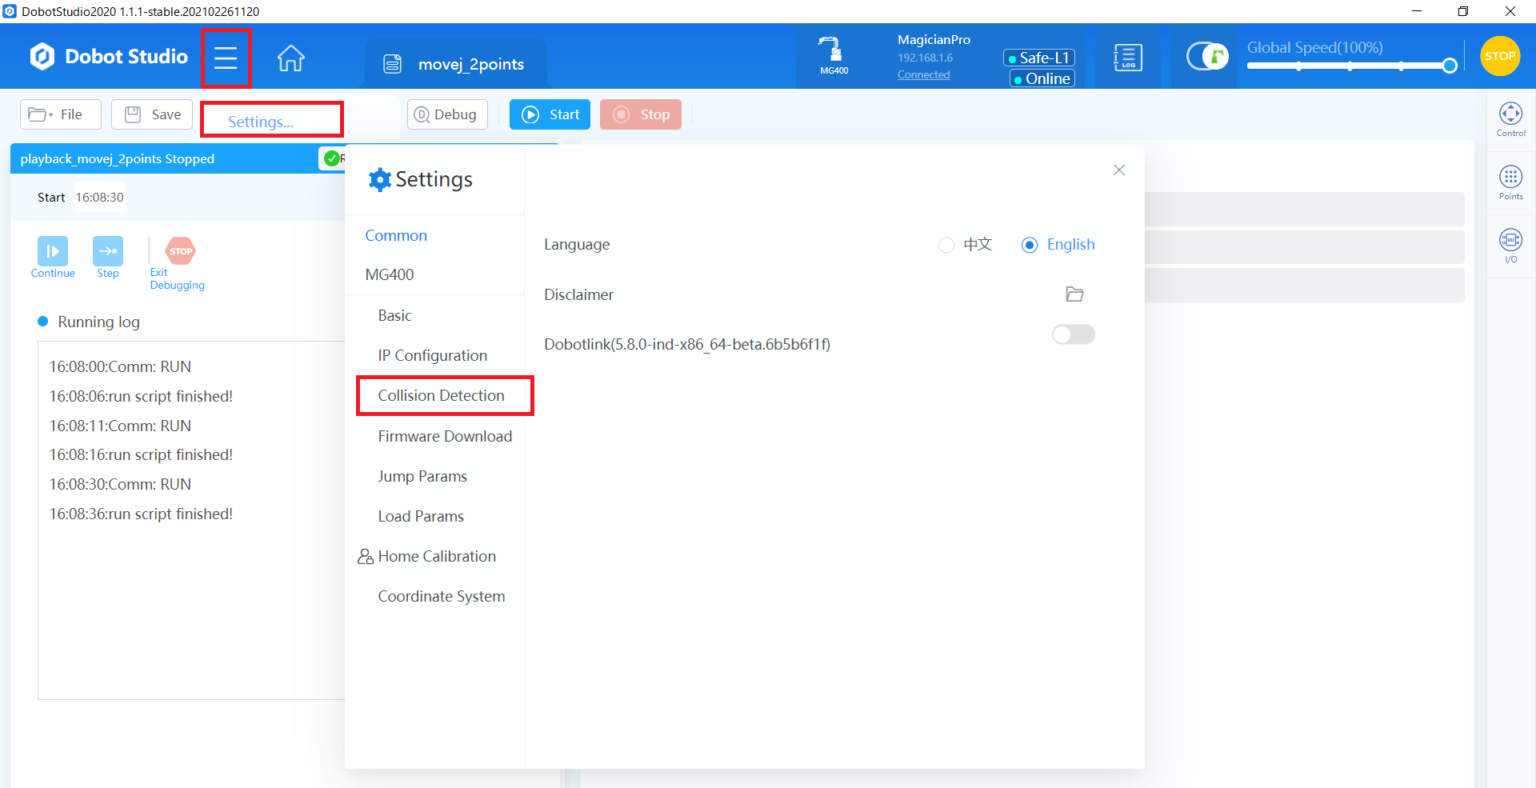The height and width of the screenshot is (788, 1536).
Task: Open Disclaimer folder icon
Action: pos(1074,294)
